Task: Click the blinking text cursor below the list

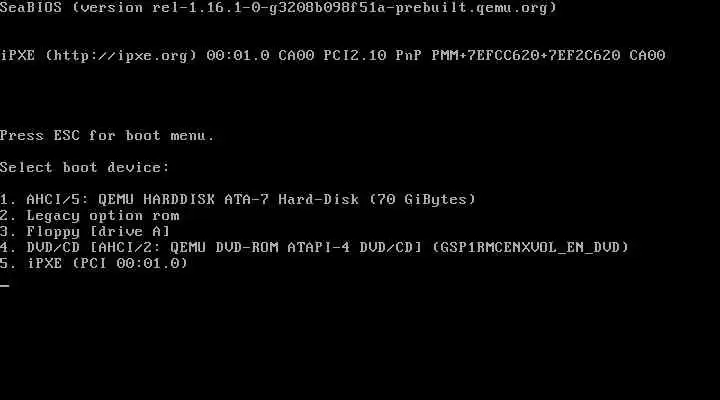Action: pyautogui.click(x=5, y=285)
